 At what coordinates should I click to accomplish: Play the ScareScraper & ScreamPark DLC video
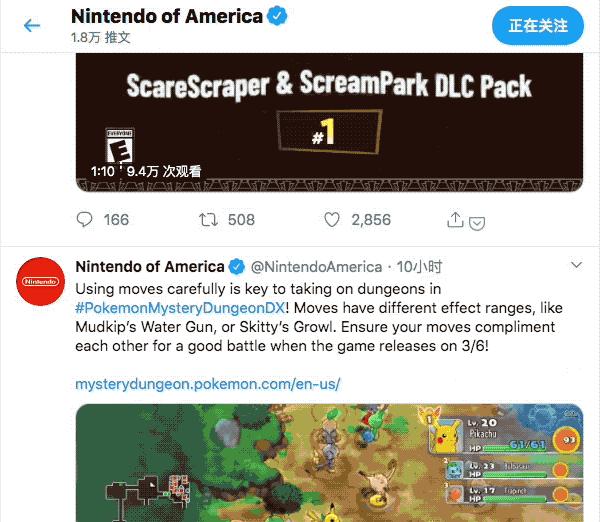(x=329, y=122)
